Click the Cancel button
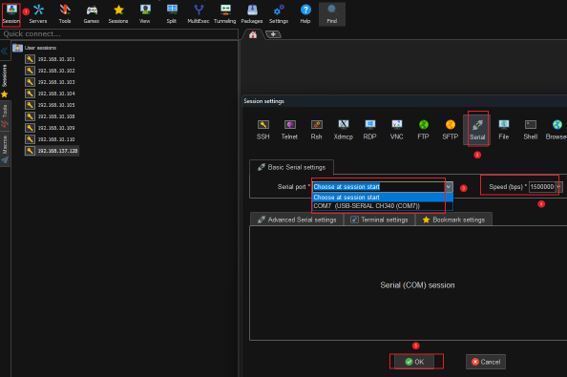Viewport: 567px width, 377px height. [486, 362]
